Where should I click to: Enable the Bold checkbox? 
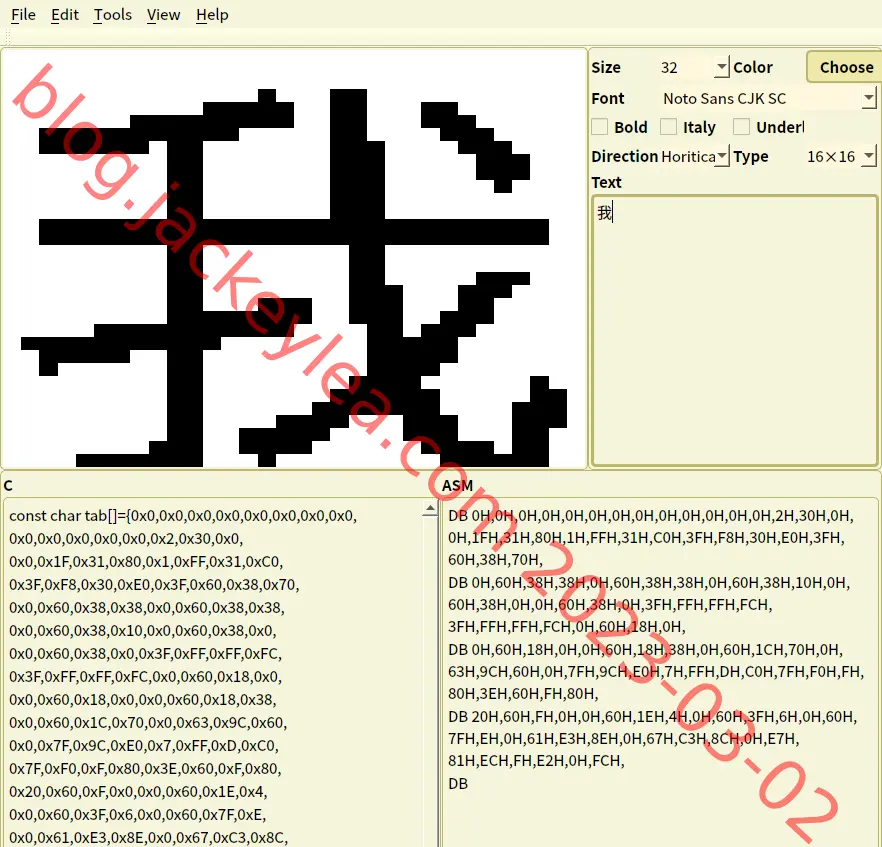(600, 127)
